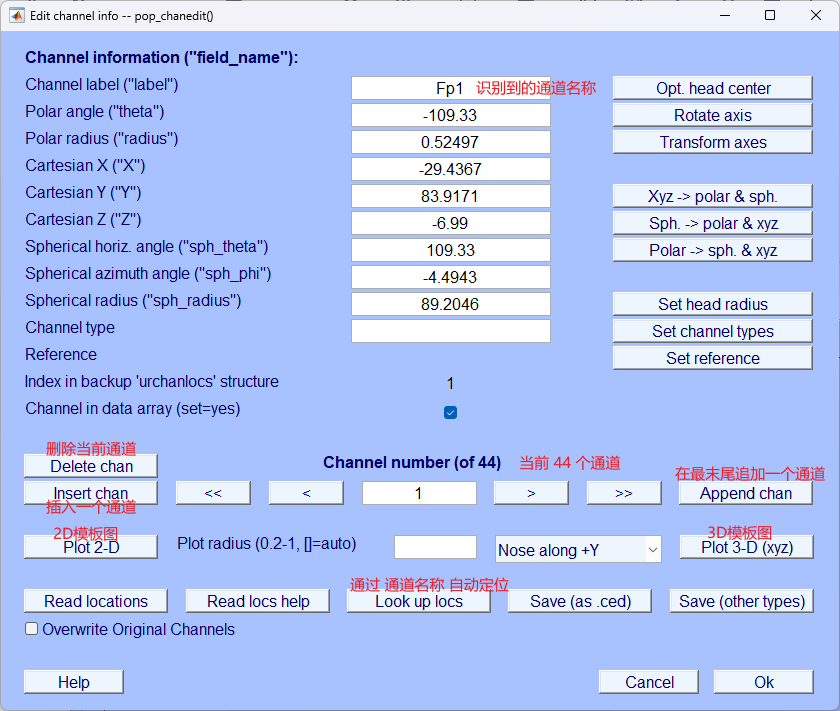Click the Sph. -> polar & xyz button
The image size is (840, 711).
(712, 223)
